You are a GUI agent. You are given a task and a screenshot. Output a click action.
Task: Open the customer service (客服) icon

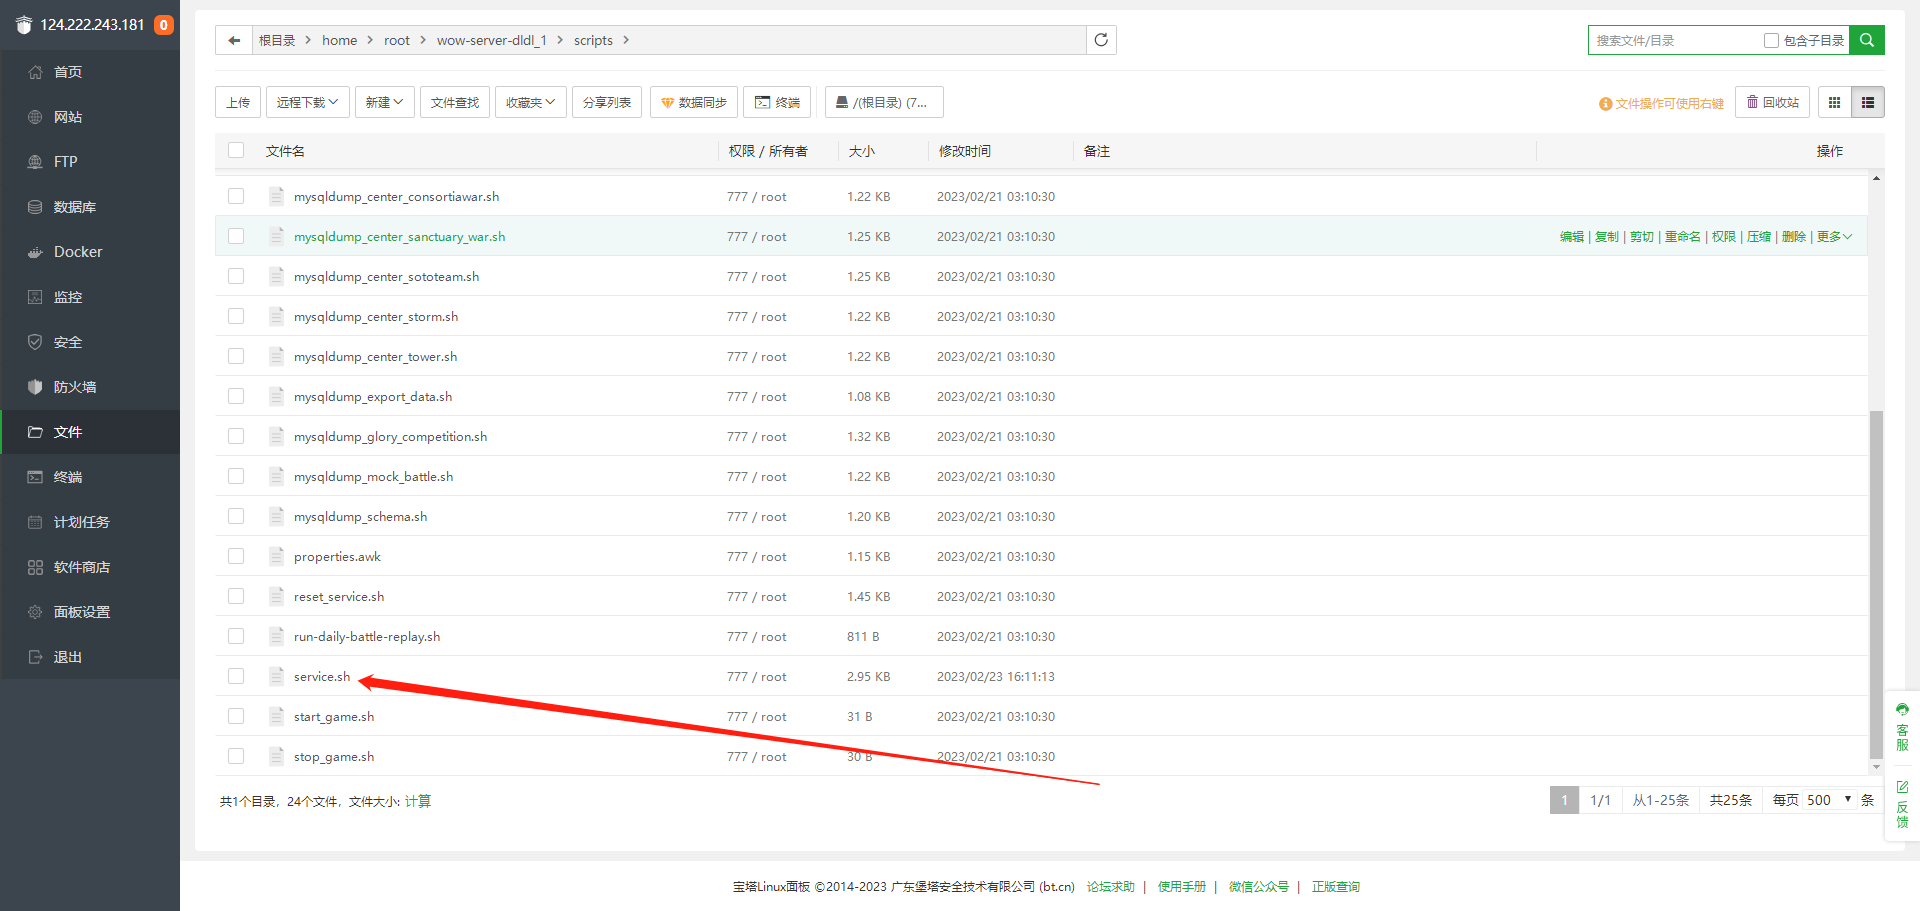point(1902,727)
